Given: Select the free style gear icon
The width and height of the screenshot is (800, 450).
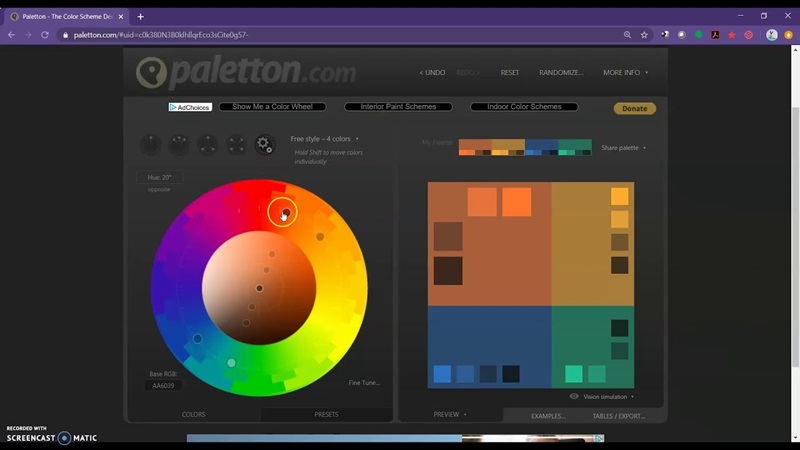Looking at the screenshot, I should (x=264, y=145).
